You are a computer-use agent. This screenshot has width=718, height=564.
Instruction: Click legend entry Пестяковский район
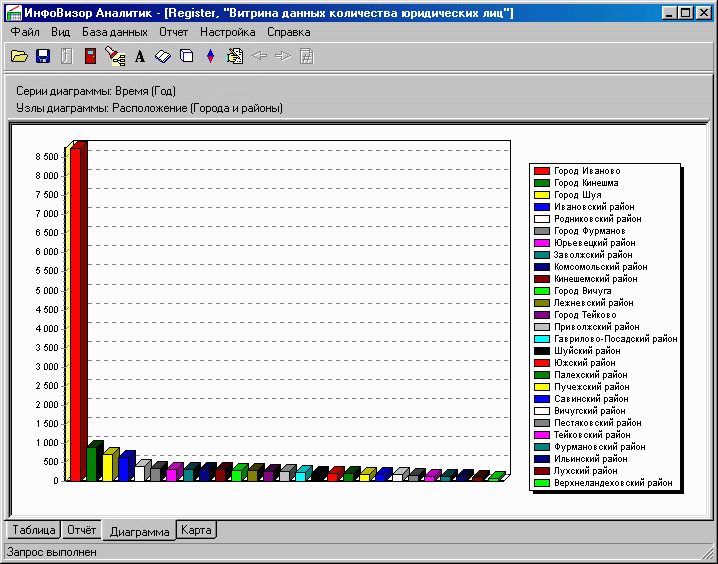point(598,423)
